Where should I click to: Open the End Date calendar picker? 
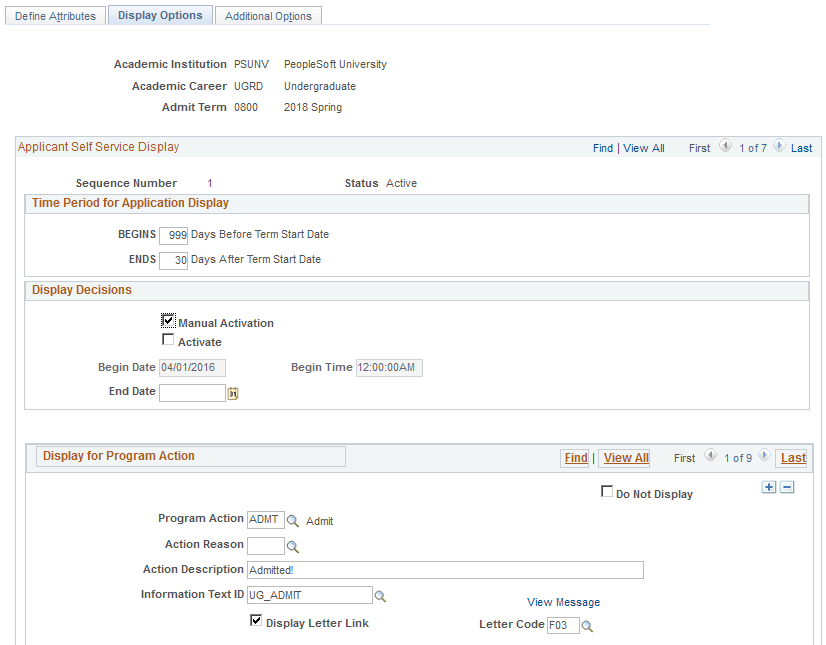pyautogui.click(x=233, y=393)
